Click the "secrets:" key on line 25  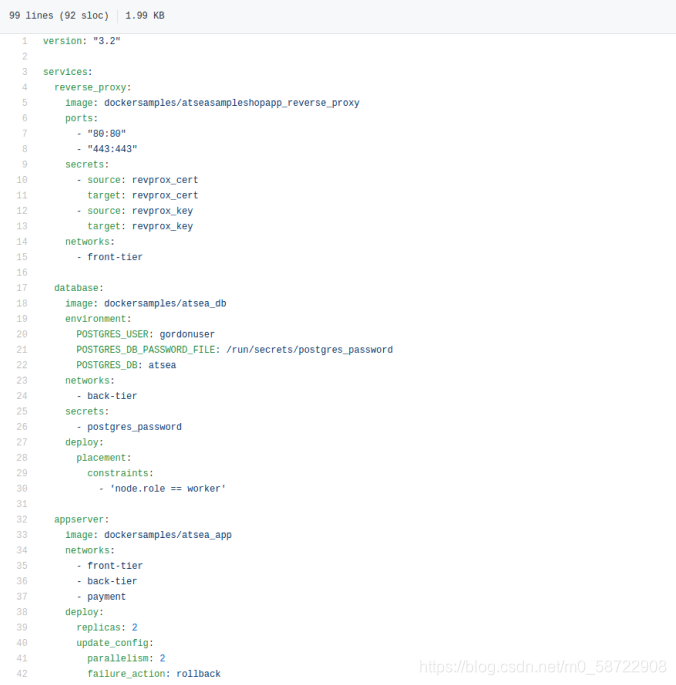click(x=87, y=412)
